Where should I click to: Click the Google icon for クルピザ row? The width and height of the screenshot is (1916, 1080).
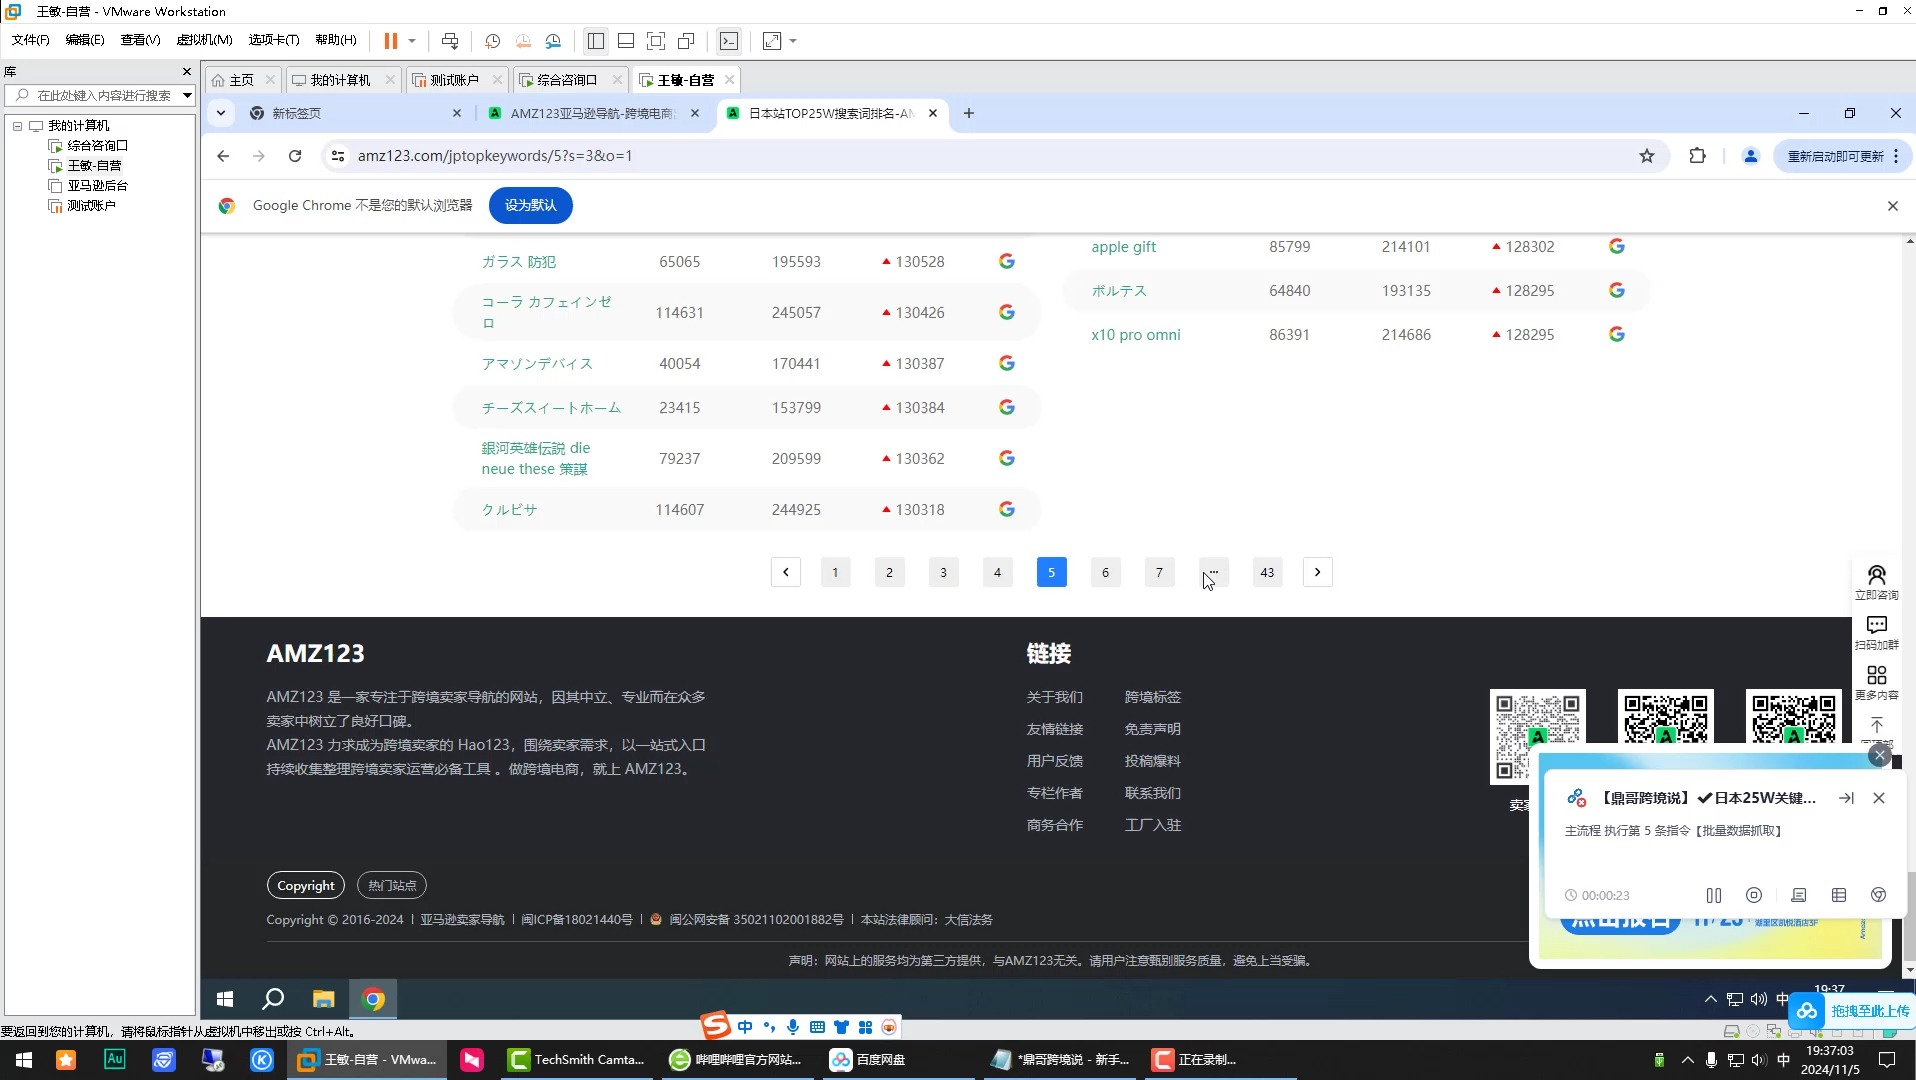coord(1007,509)
